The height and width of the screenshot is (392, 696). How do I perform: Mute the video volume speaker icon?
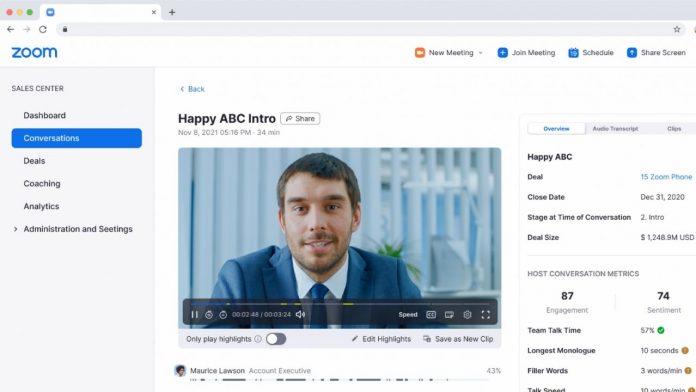pyautogui.click(x=300, y=314)
